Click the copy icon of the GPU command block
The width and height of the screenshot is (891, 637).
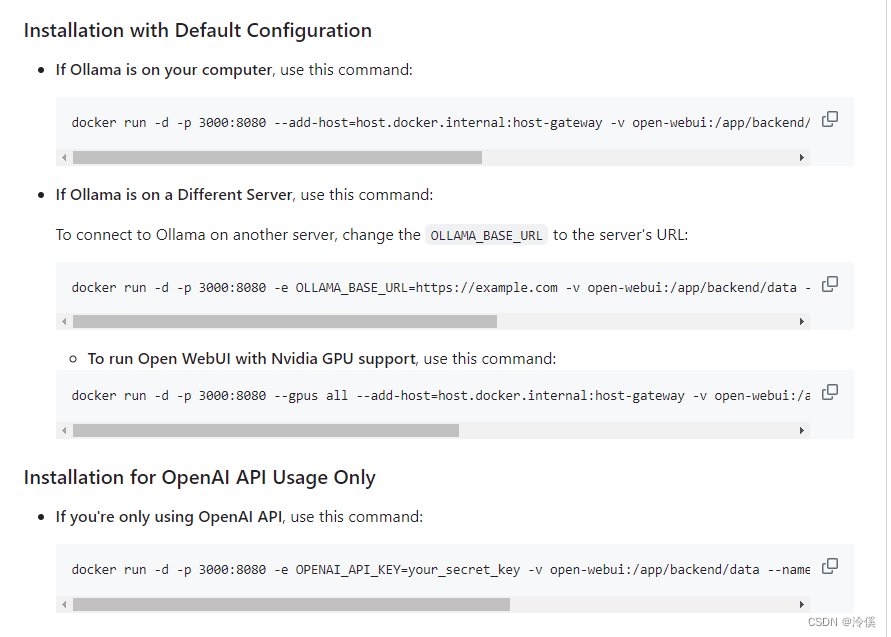(830, 392)
